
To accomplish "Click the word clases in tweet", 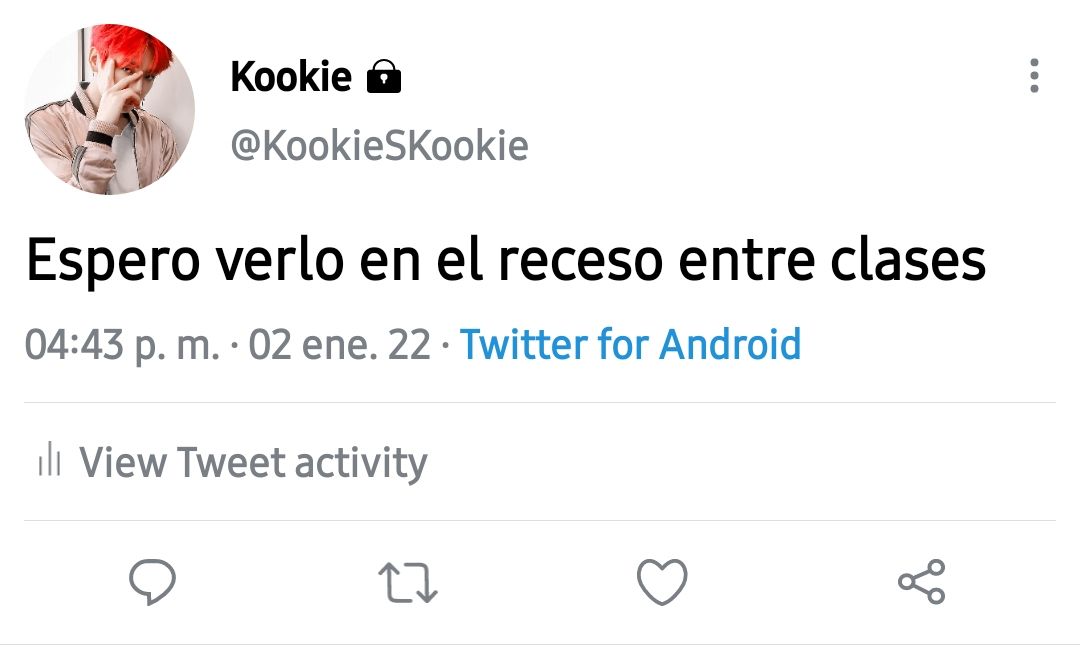I will coord(908,260).
